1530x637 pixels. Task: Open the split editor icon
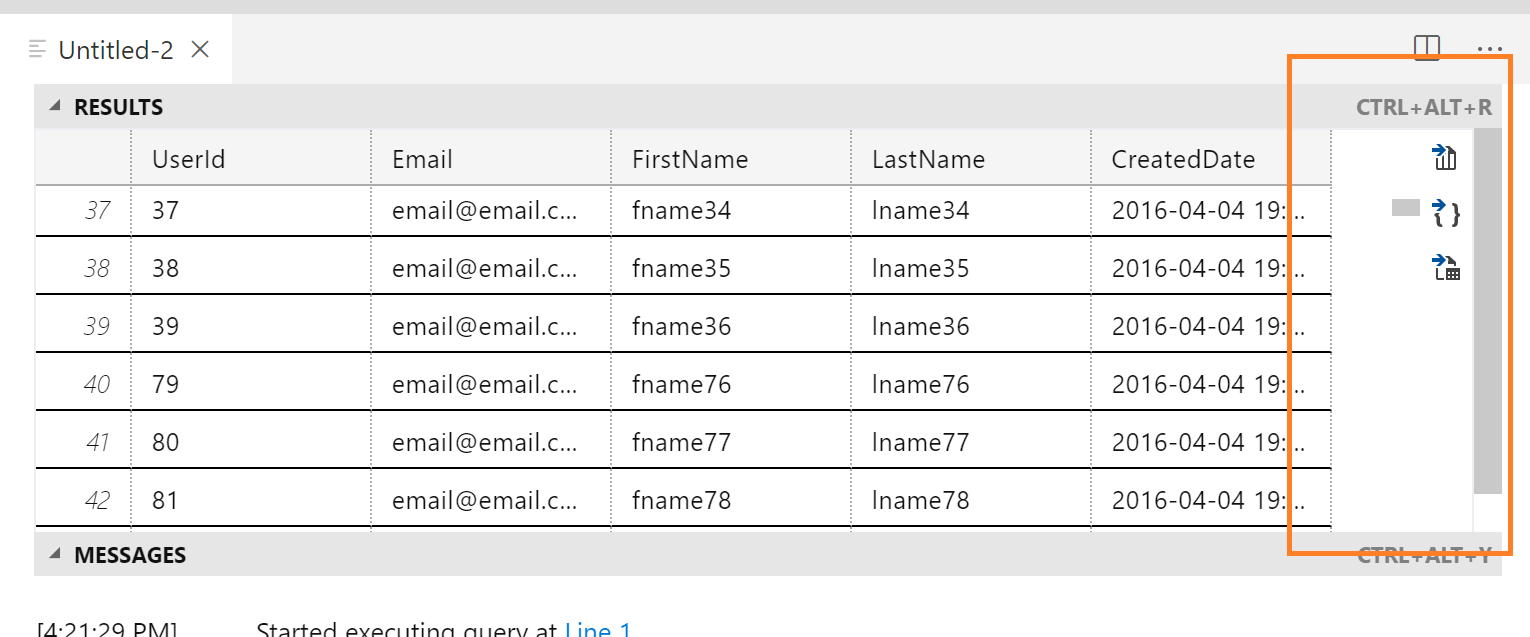(x=1426, y=47)
